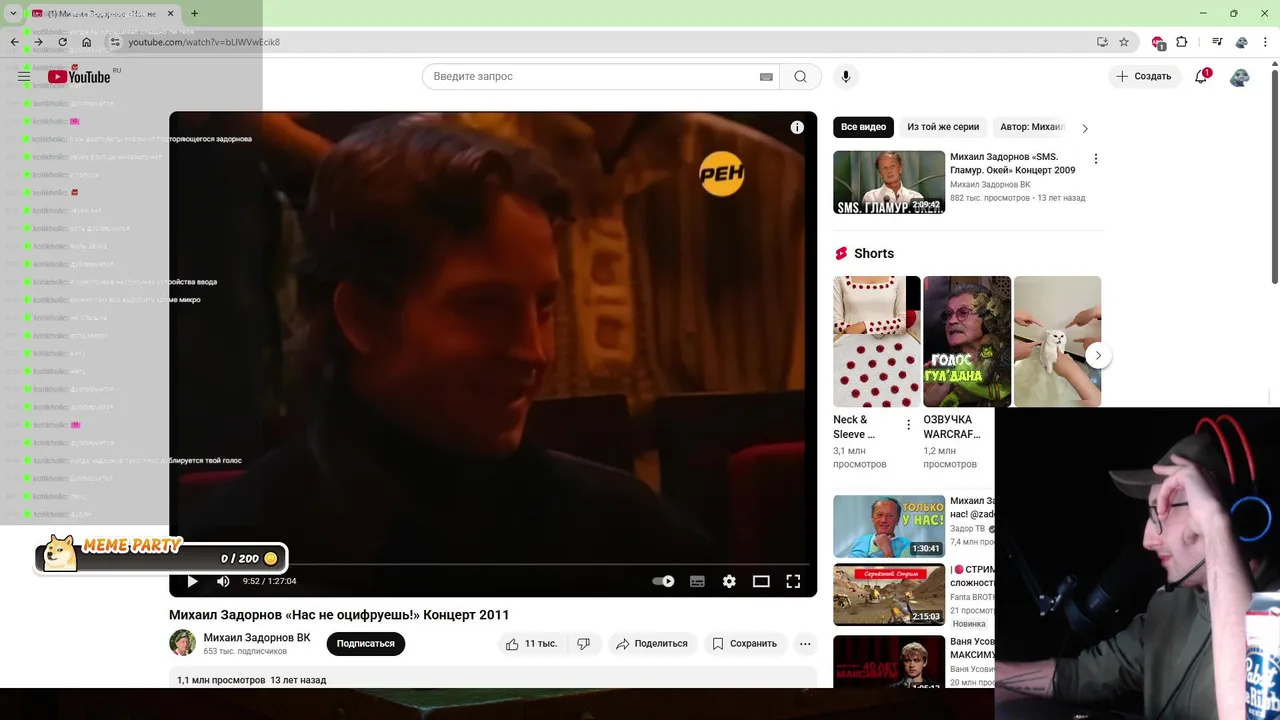The image size is (1280, 720).
Task: Open Михаил Задорнов ВК channel avatar
Action: coord(183,643)
